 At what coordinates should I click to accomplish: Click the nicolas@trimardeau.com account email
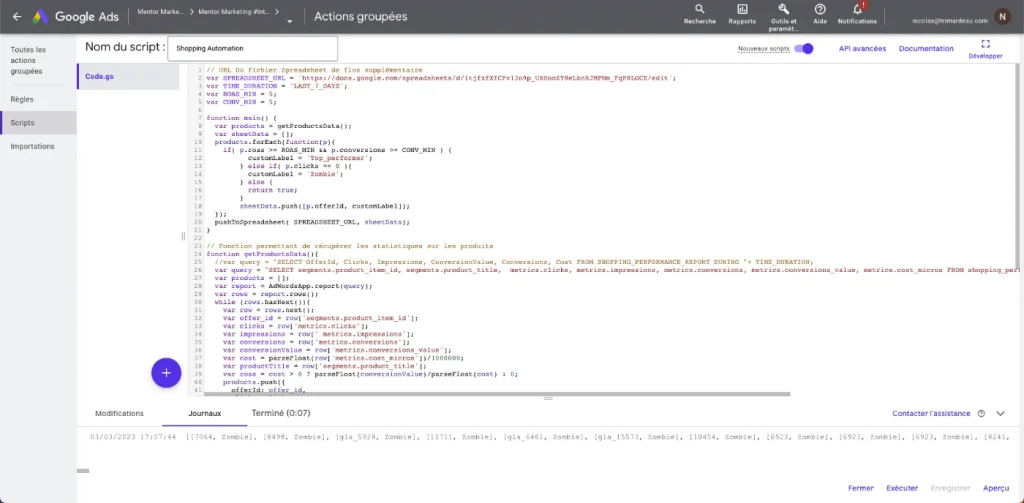click(x=950, y=21)
